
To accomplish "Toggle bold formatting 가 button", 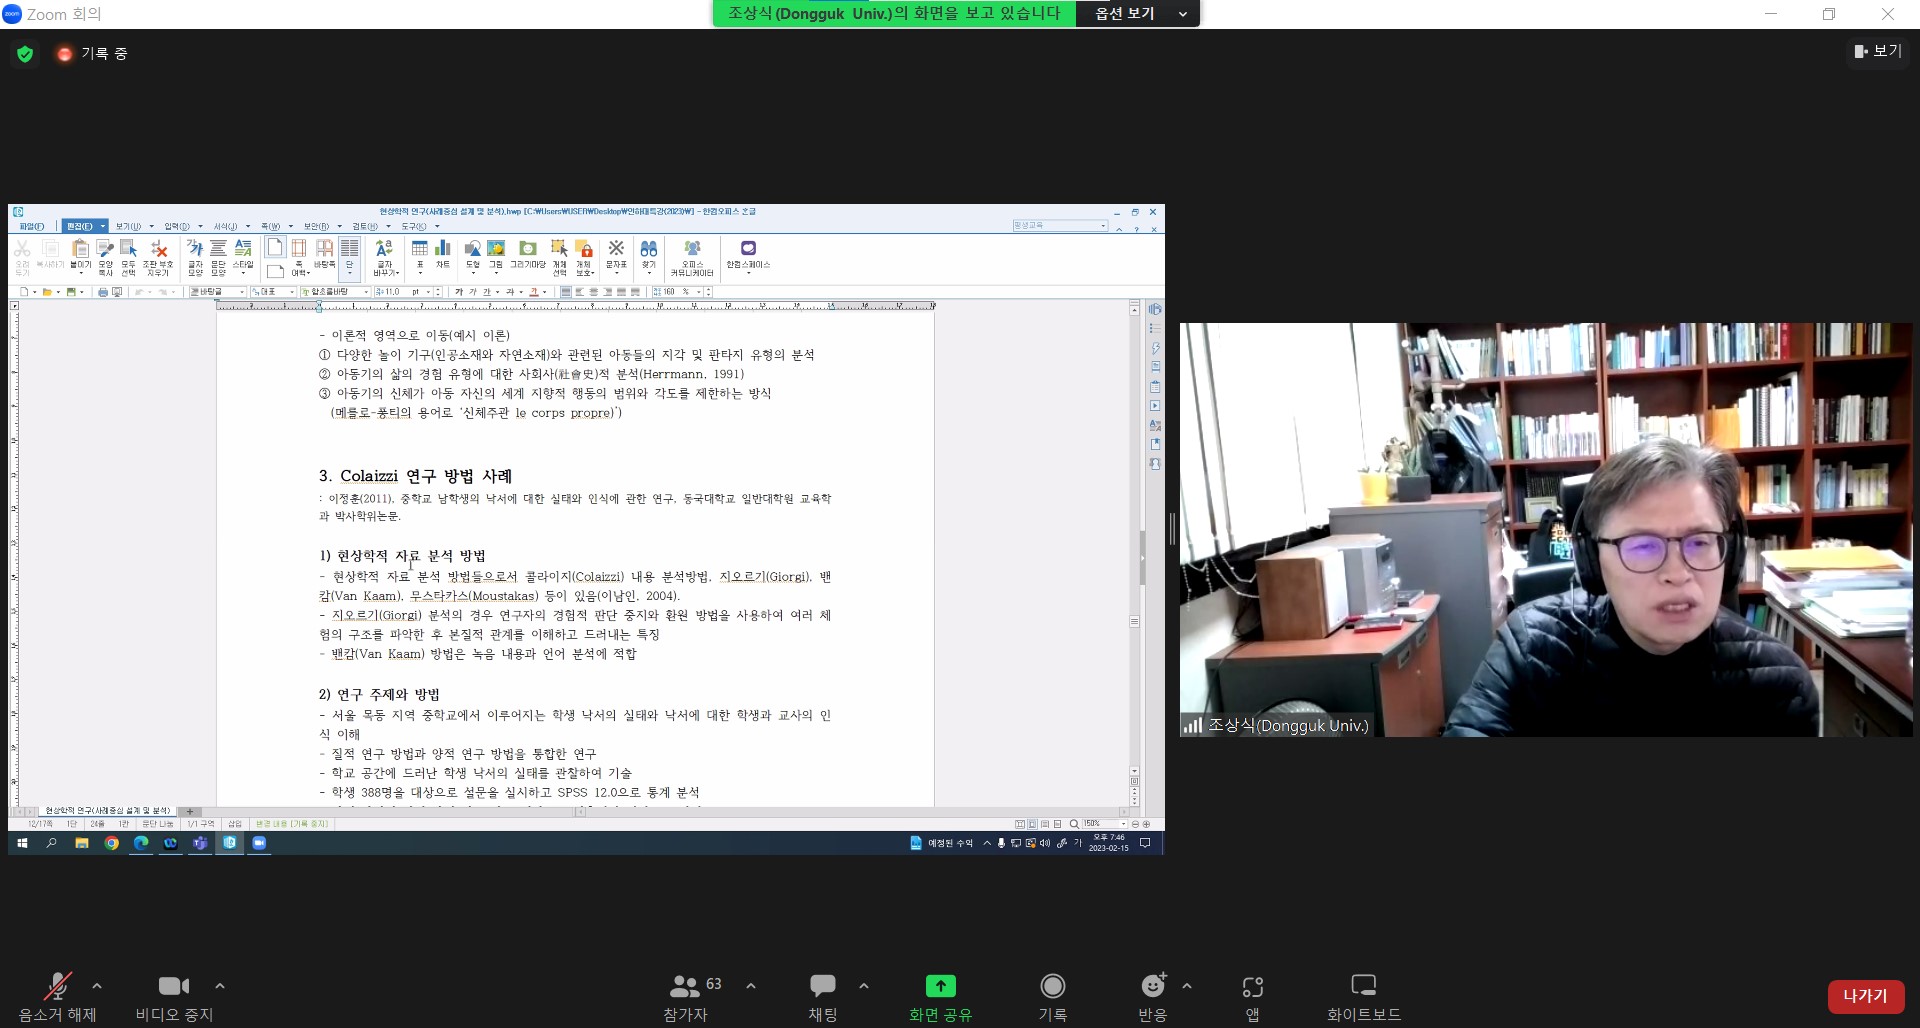I will 459,292.
